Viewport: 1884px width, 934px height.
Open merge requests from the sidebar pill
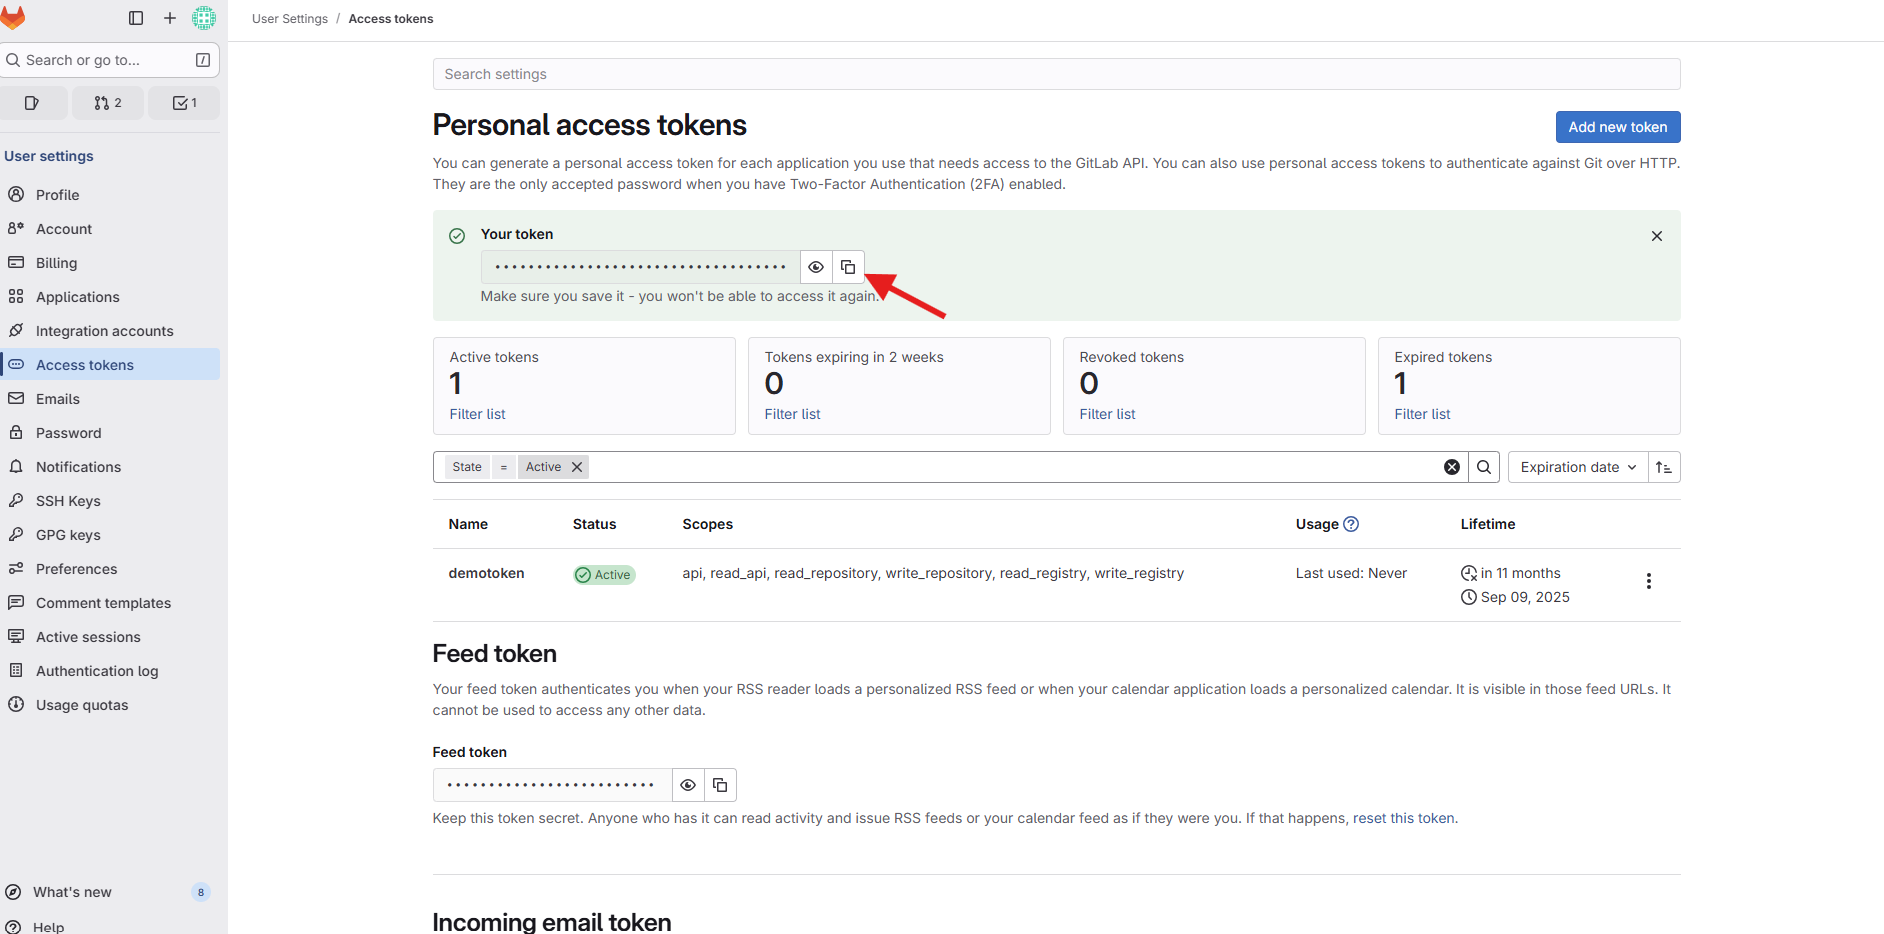(x=108, y=102)
